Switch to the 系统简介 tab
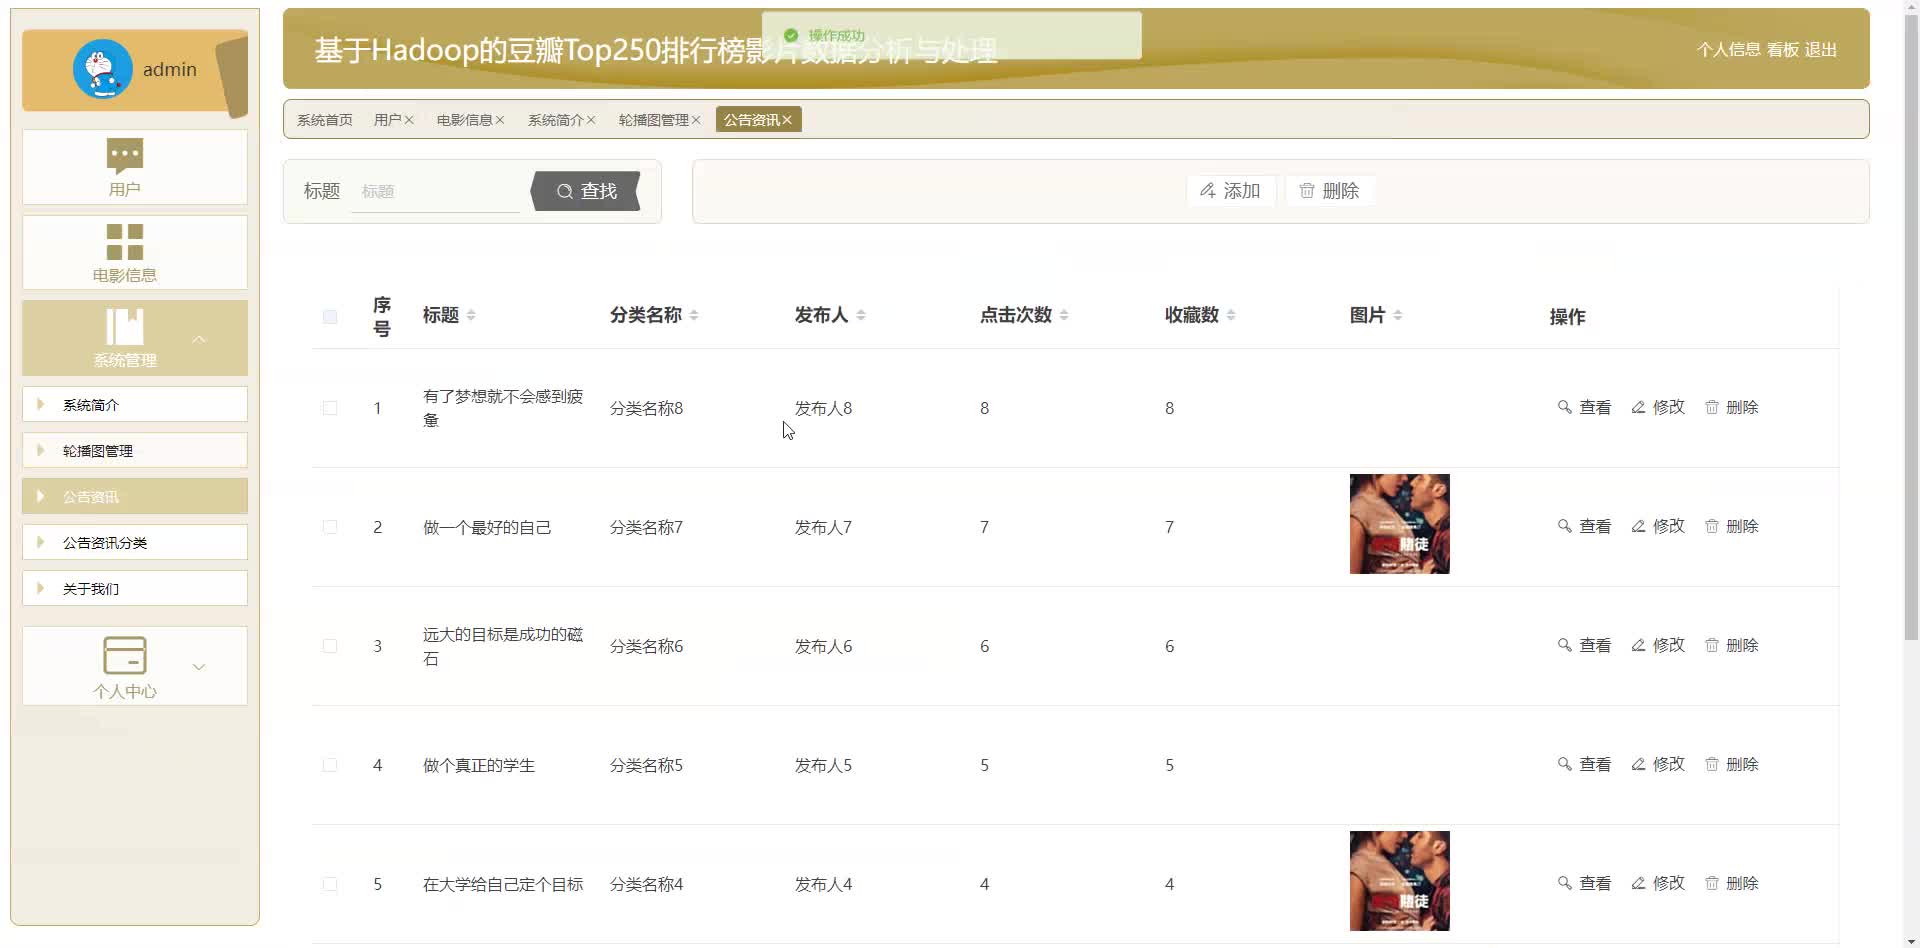The width and height of the screenshot is (1920, 948). pyautogui.click(x=555, y=120)
